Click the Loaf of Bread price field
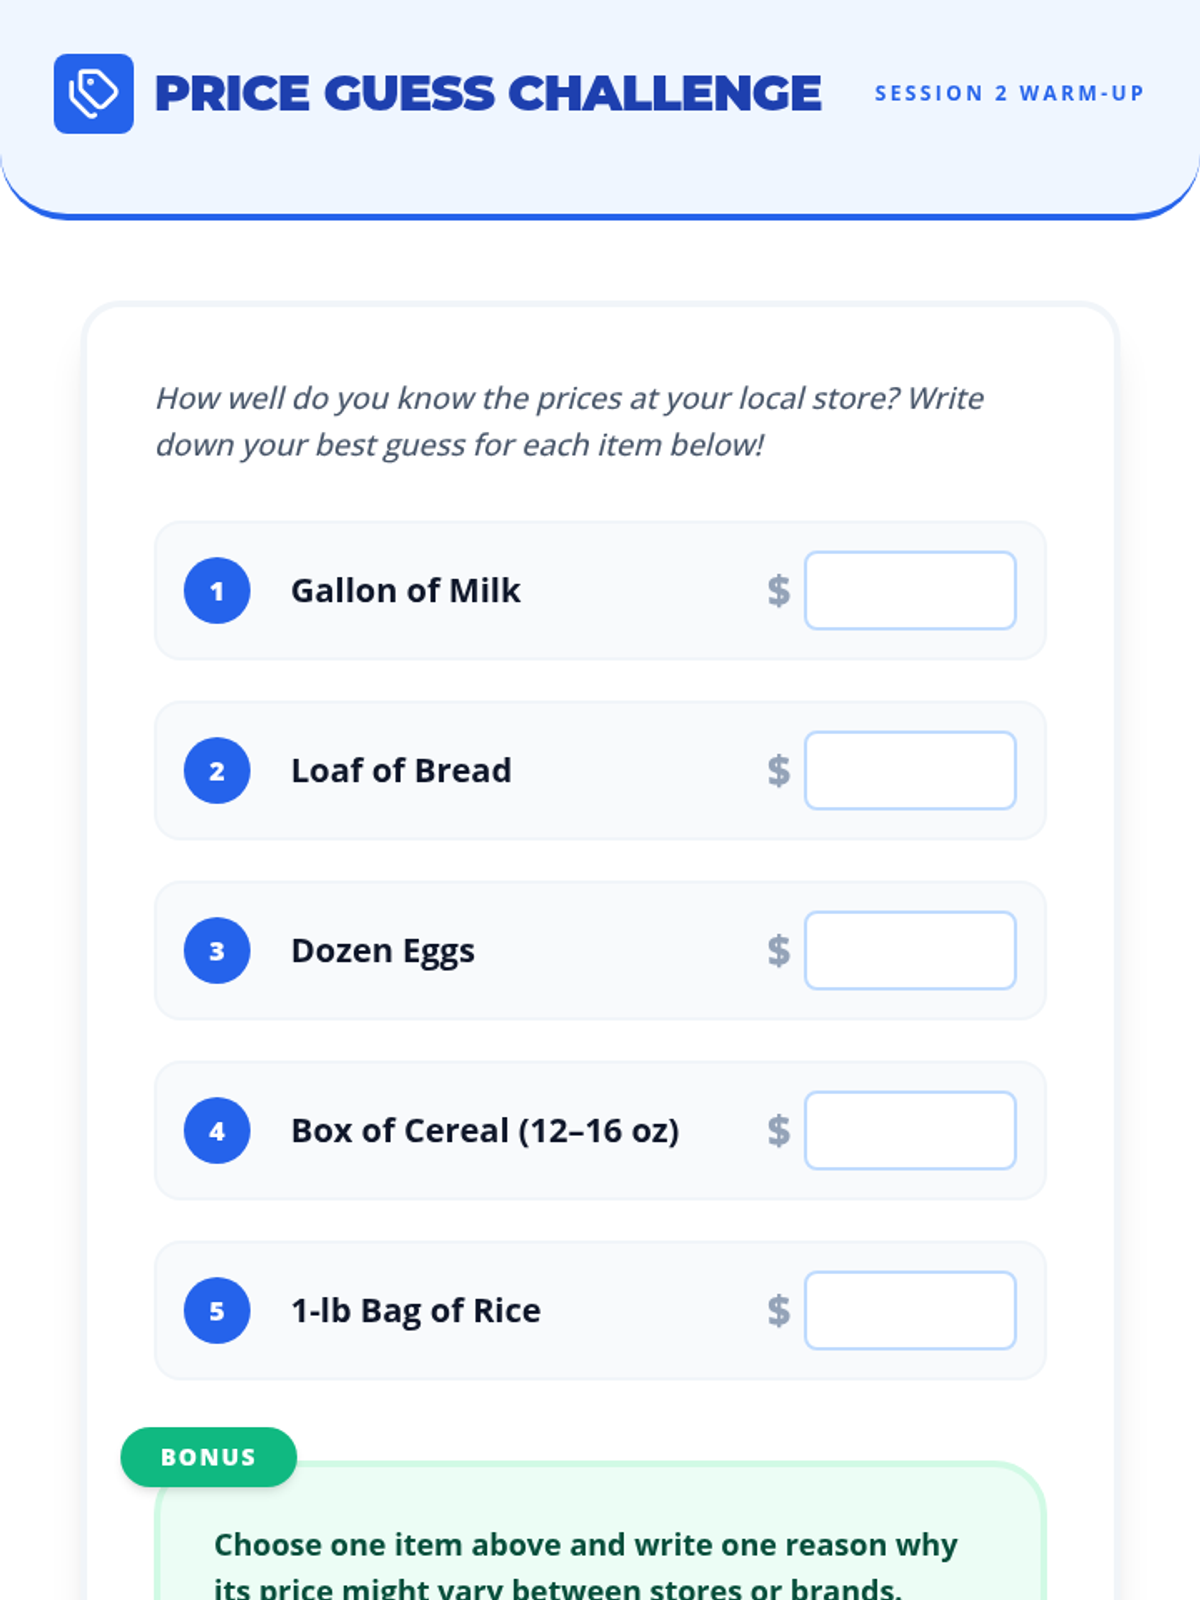Image resolution: width=1200 pixels, height=1600 pixels. [909, 770]
